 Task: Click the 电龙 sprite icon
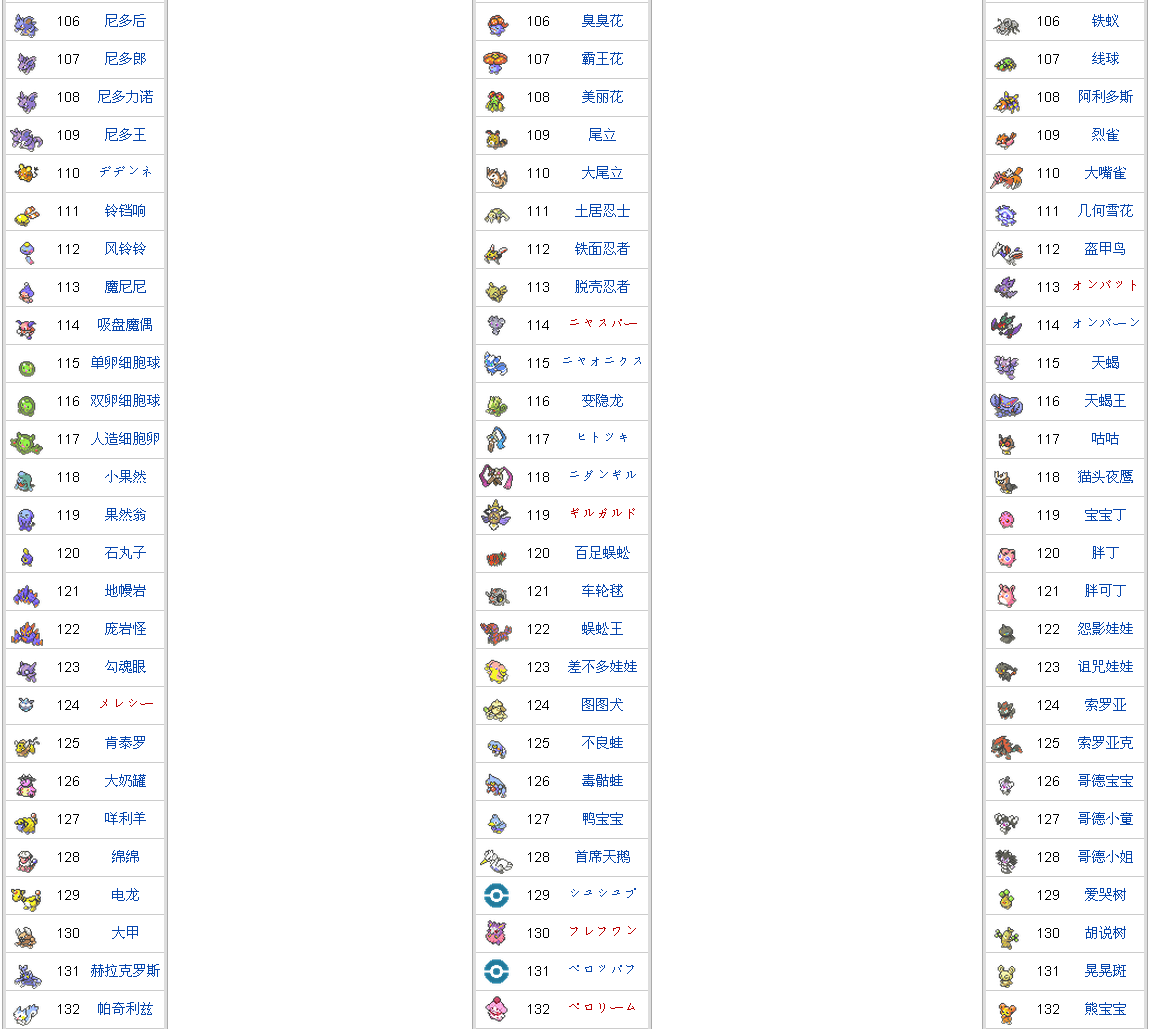tap(26, 896)
